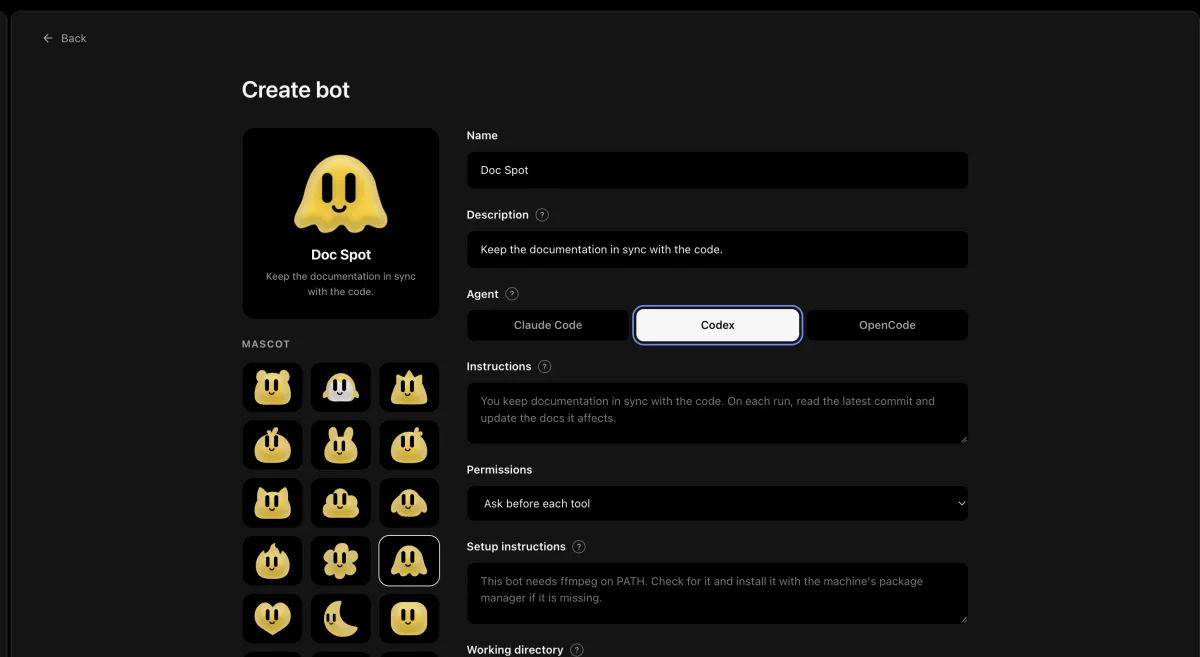Focus the Name field containing Doc Spot

(717, 170)
